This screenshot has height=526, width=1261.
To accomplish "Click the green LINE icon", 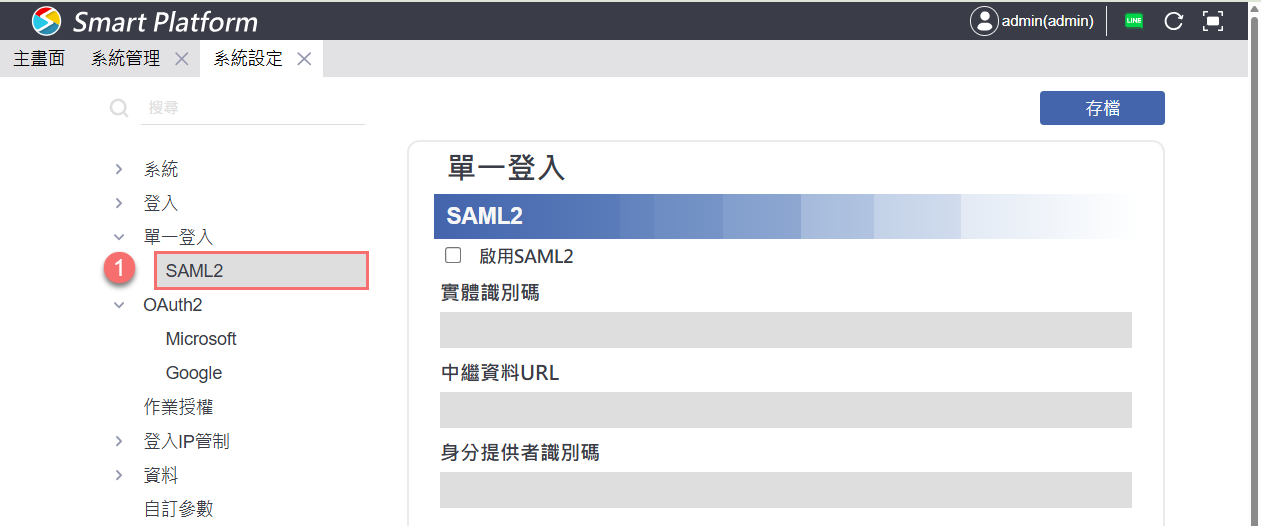I will pyautogui.click(x=1133, y=20).
